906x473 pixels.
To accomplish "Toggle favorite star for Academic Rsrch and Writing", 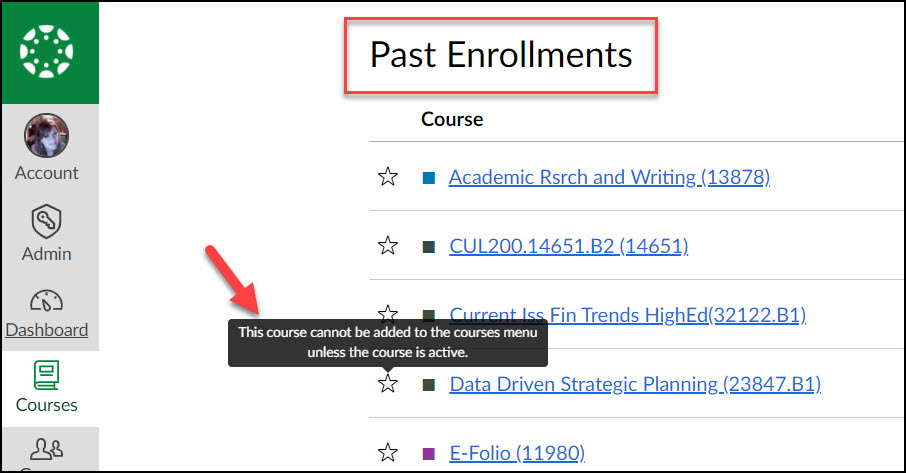I will tap(388, 176).
